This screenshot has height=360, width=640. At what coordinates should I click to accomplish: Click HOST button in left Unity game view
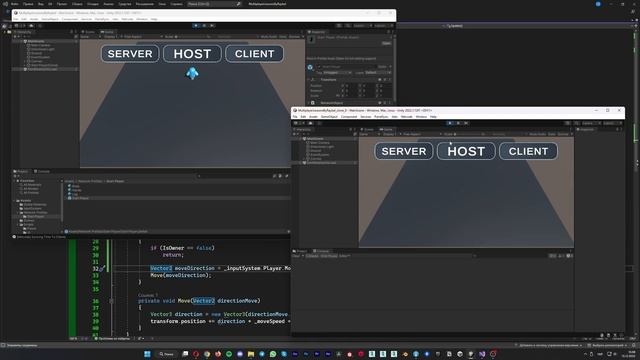[192, 54]
